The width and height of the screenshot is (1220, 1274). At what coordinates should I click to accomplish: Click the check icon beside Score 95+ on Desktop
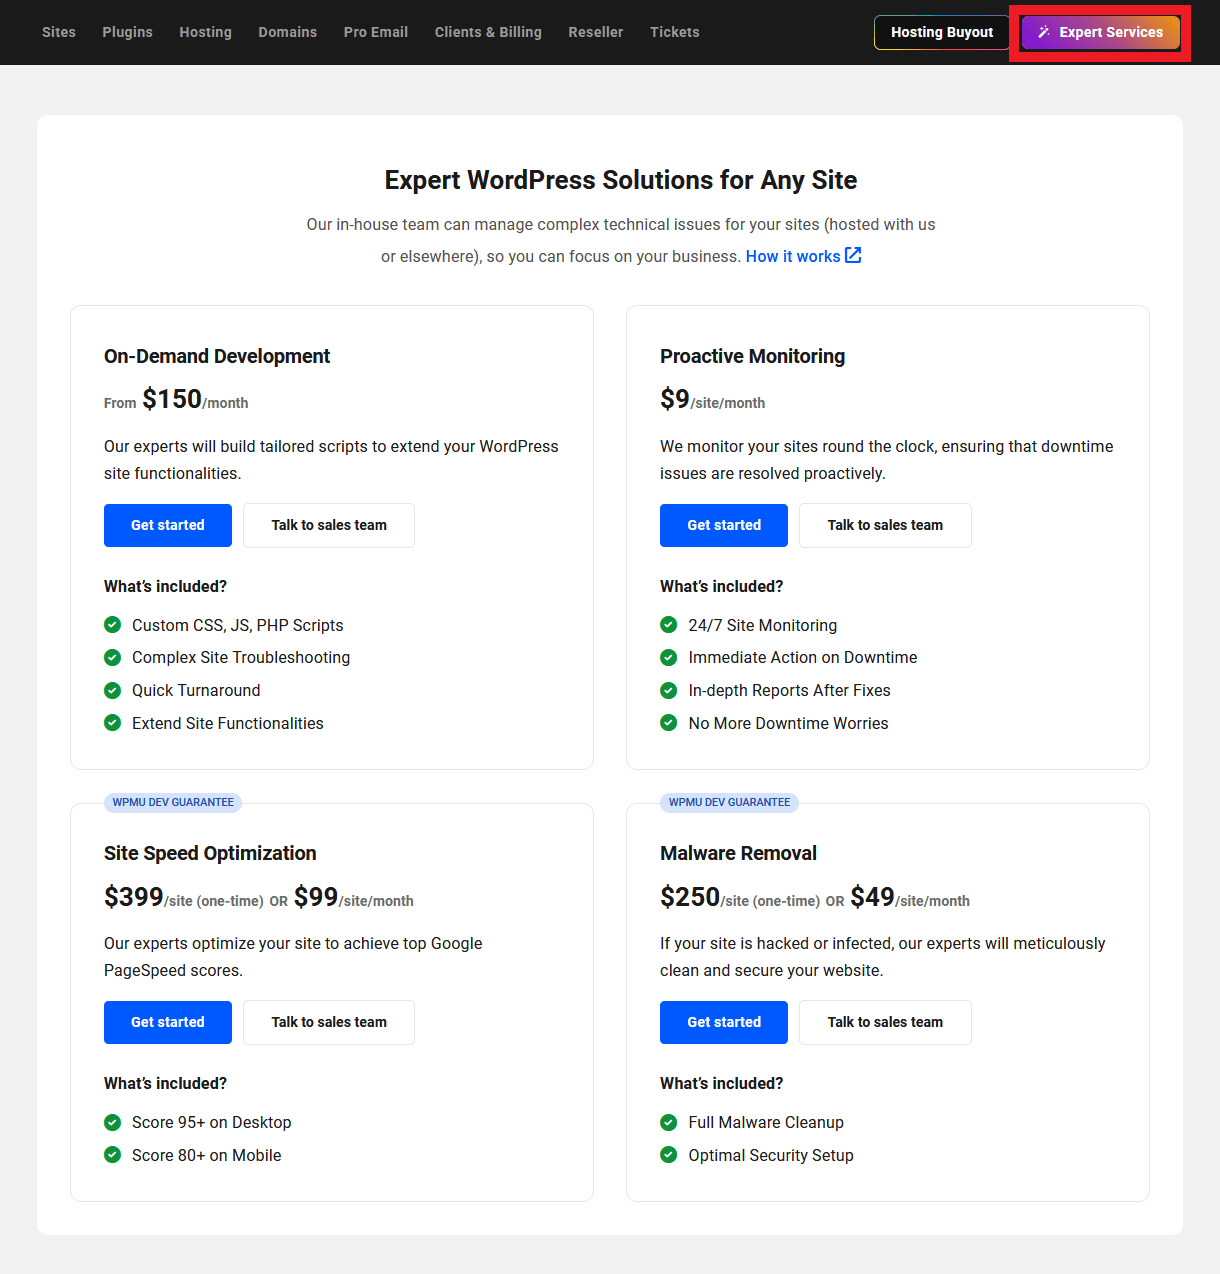(113, 1122)
